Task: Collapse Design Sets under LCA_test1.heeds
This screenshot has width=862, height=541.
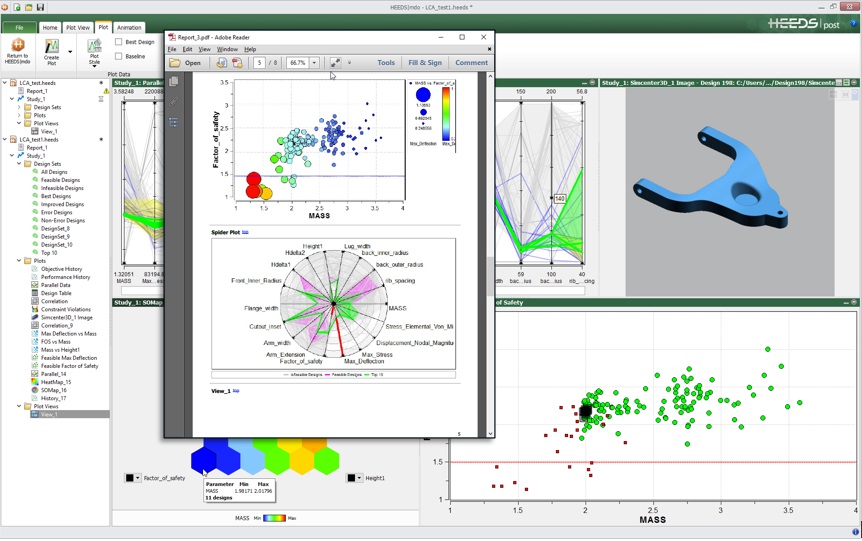Action: pyautogui.click(x=19, y=164)
